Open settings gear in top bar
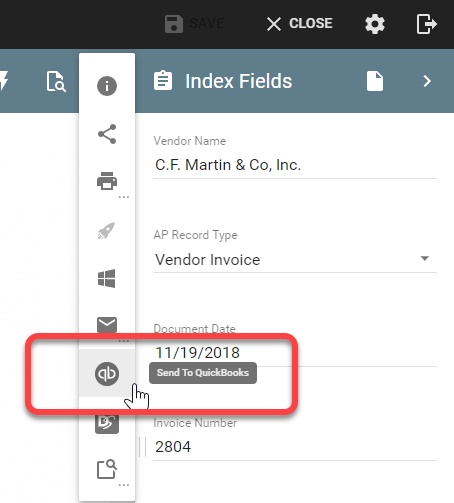454x503 pixels. pos(375,24)
